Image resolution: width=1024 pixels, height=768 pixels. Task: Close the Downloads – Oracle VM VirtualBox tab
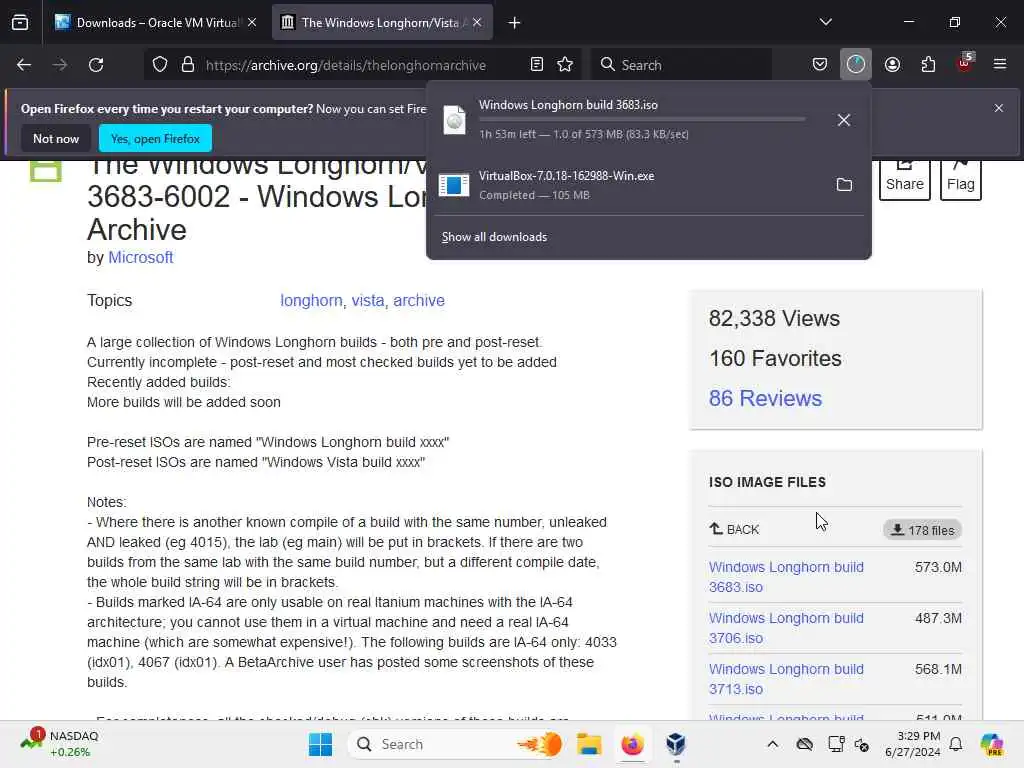pos(252,23)
